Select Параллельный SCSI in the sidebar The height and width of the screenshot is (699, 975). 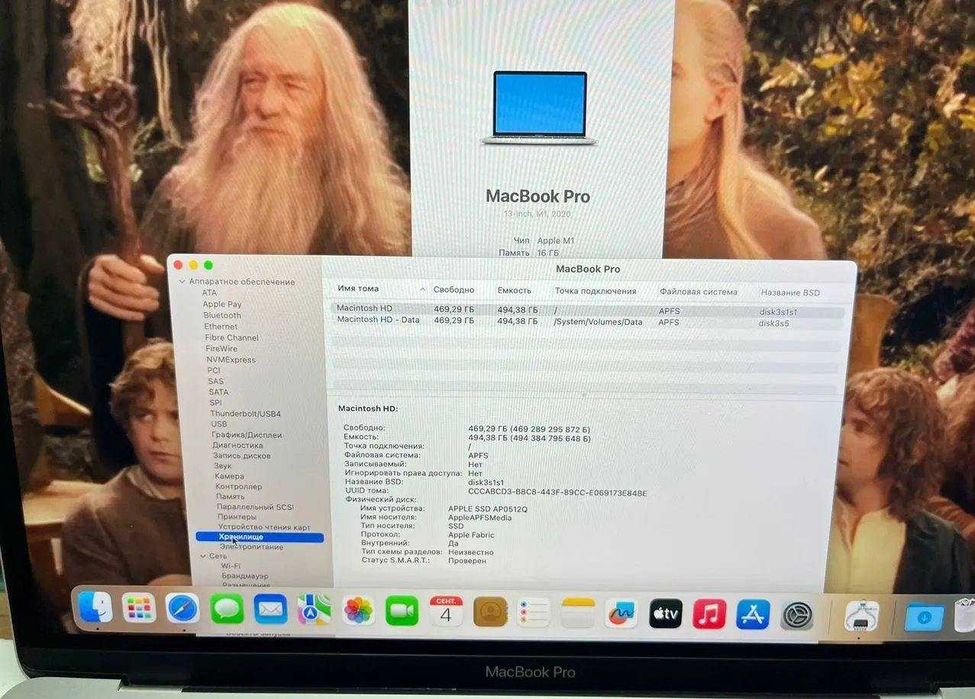(255, 507)
